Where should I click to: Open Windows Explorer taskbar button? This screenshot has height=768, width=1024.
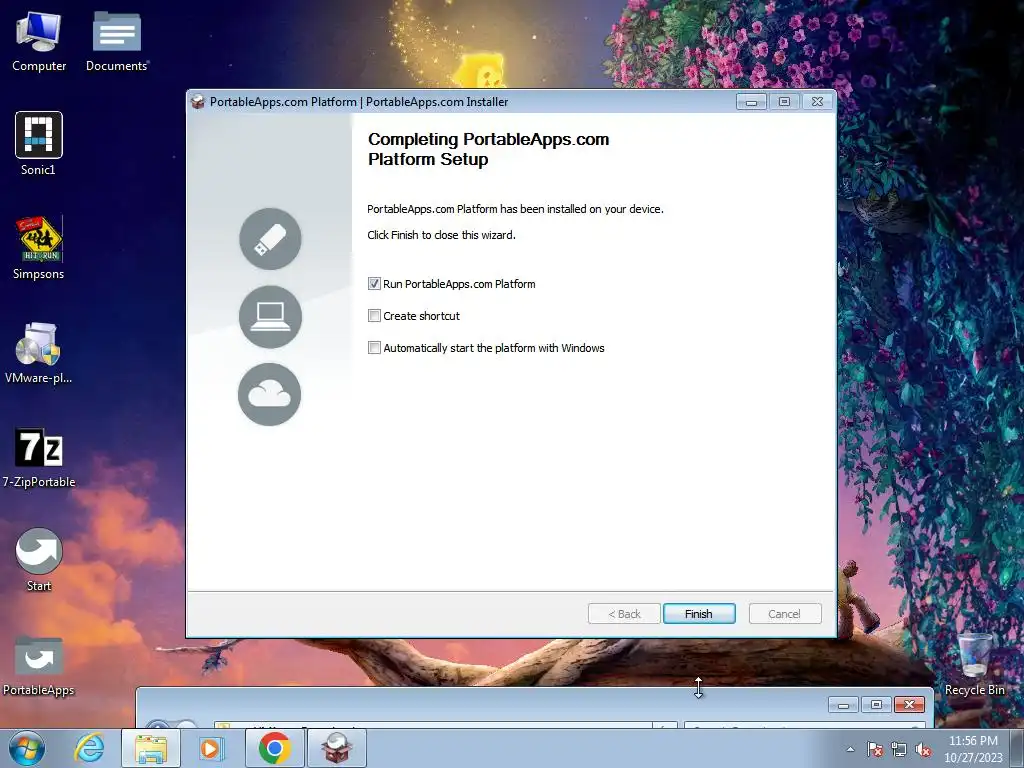click(151, 748)
